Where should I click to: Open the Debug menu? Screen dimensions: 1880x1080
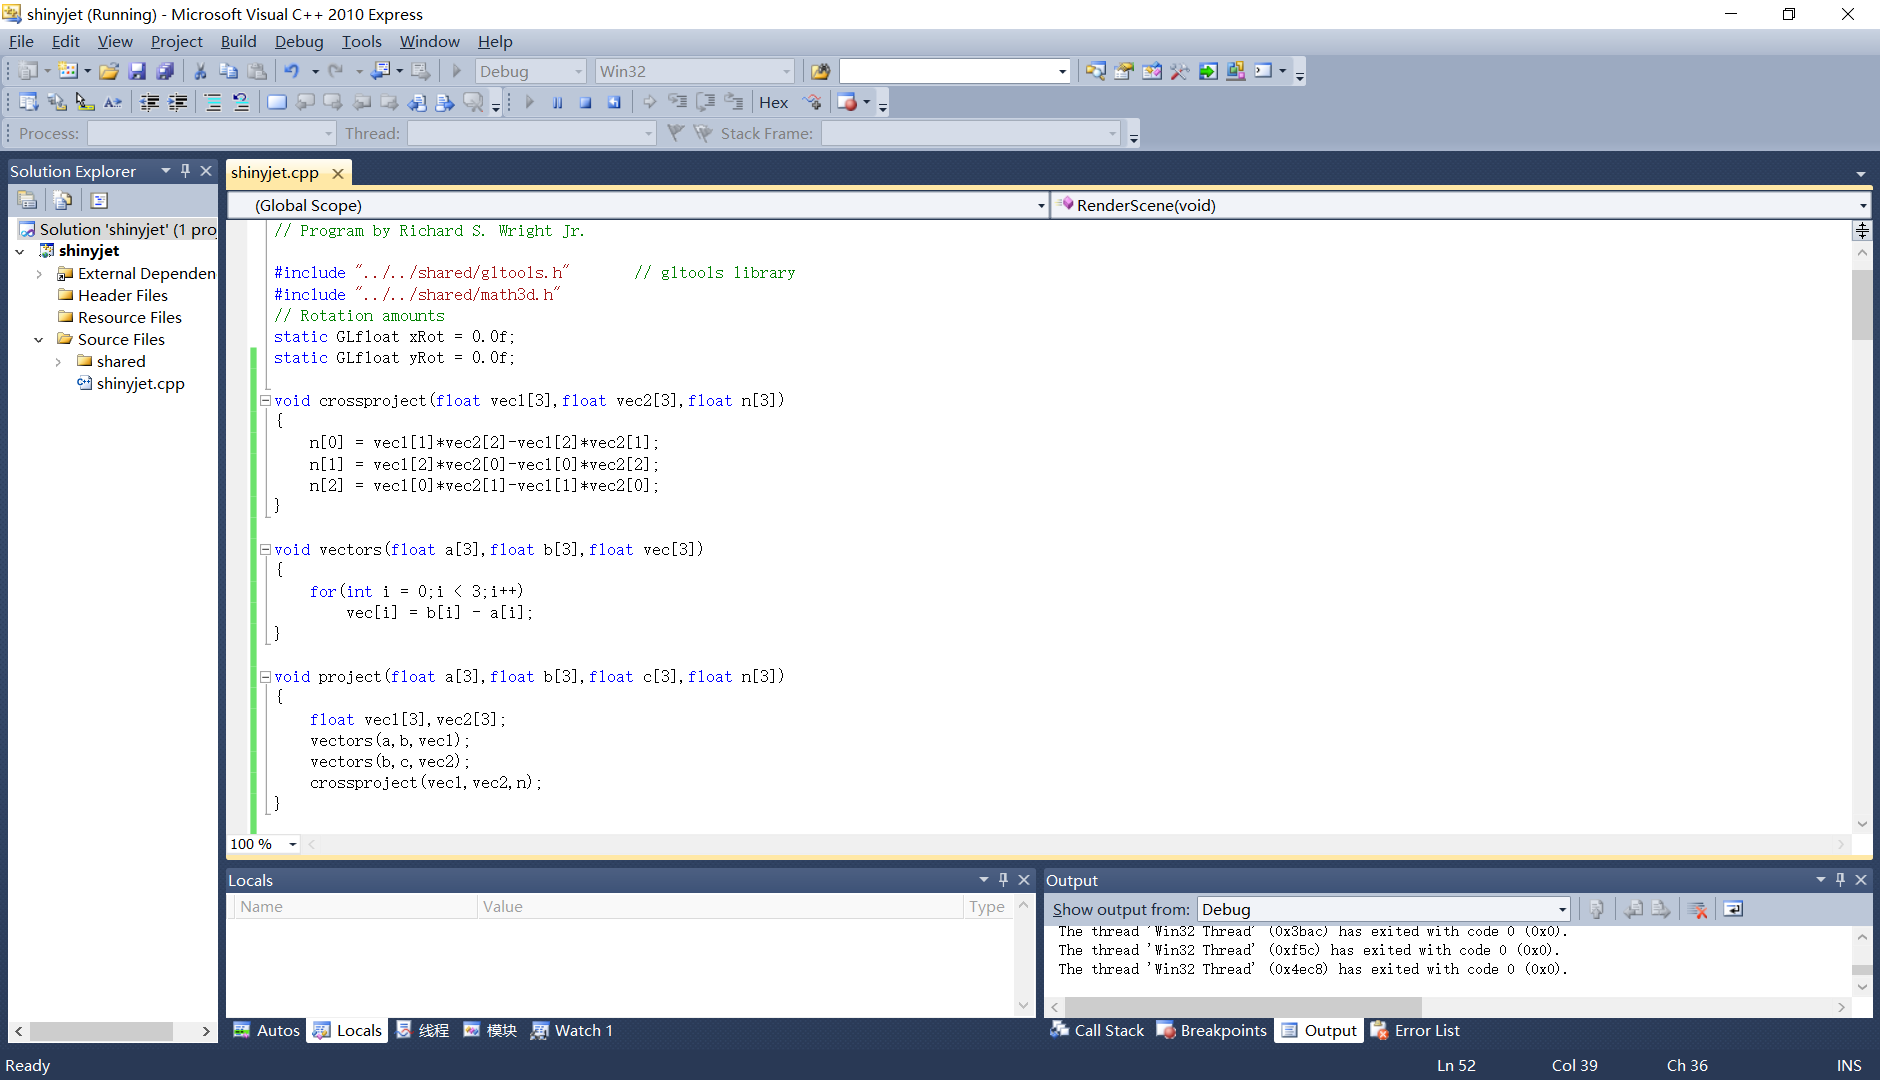click(299, 41)
